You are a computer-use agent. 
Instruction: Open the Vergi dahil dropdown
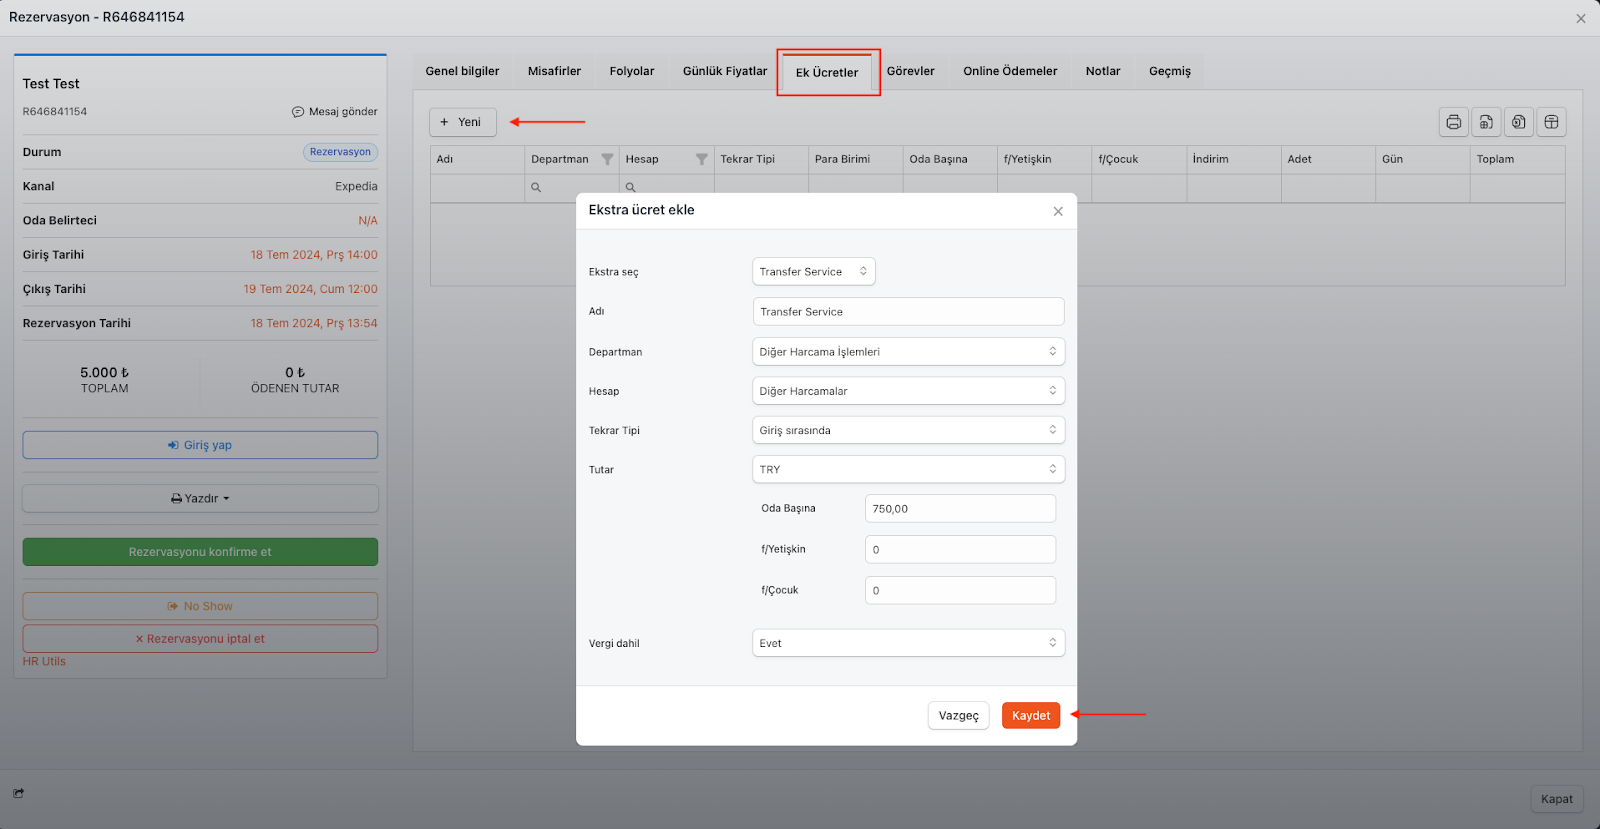click(x=907, y=643)
